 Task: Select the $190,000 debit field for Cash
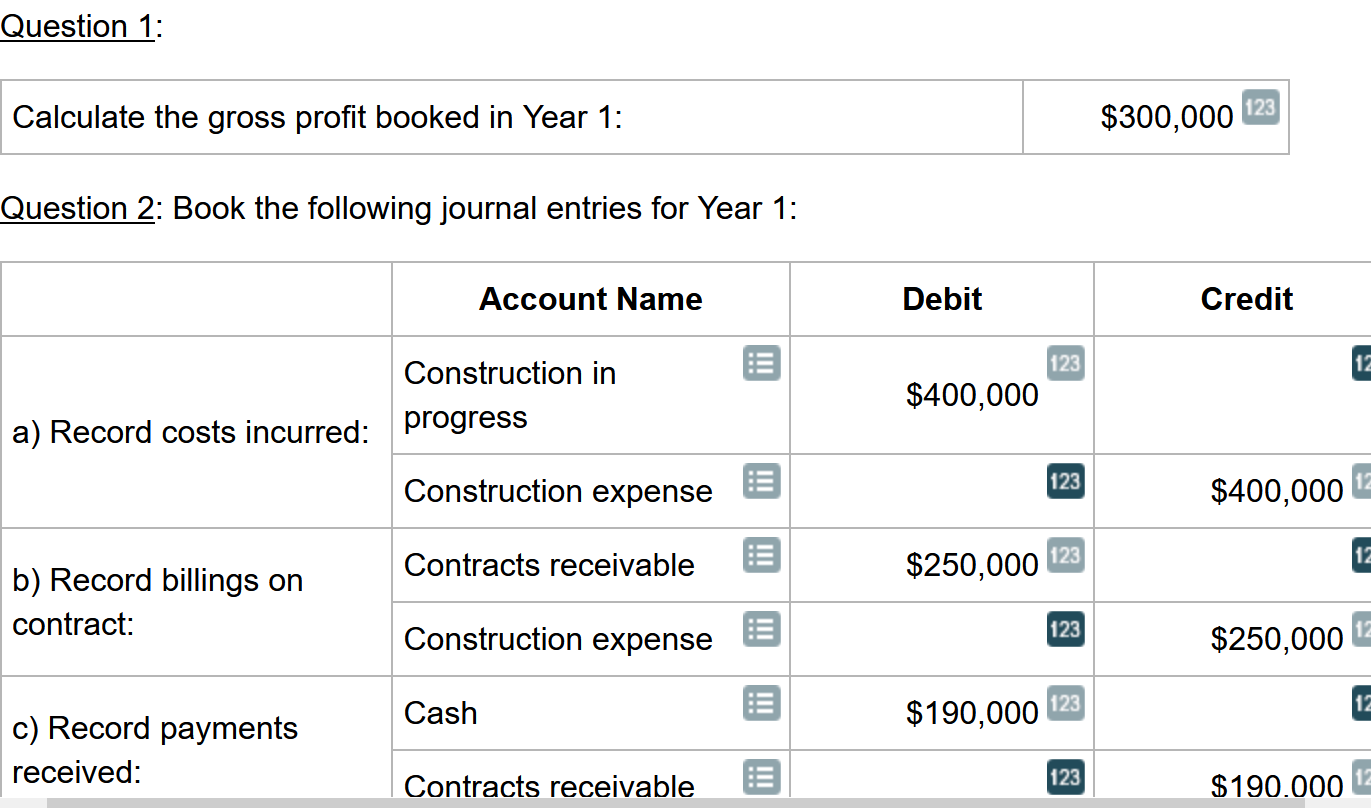tap(942, 713)
